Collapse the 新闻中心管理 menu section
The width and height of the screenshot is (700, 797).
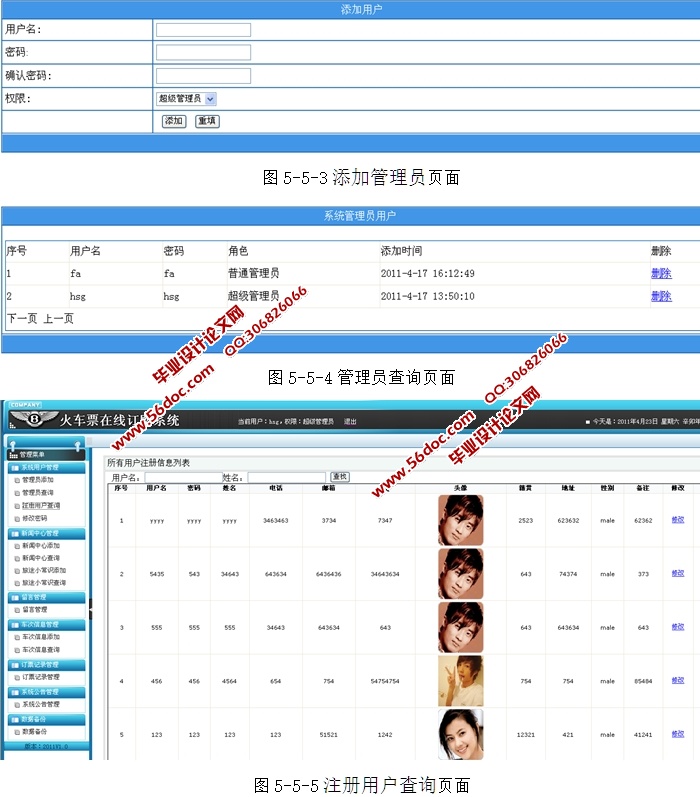click(x=46, y=533)
